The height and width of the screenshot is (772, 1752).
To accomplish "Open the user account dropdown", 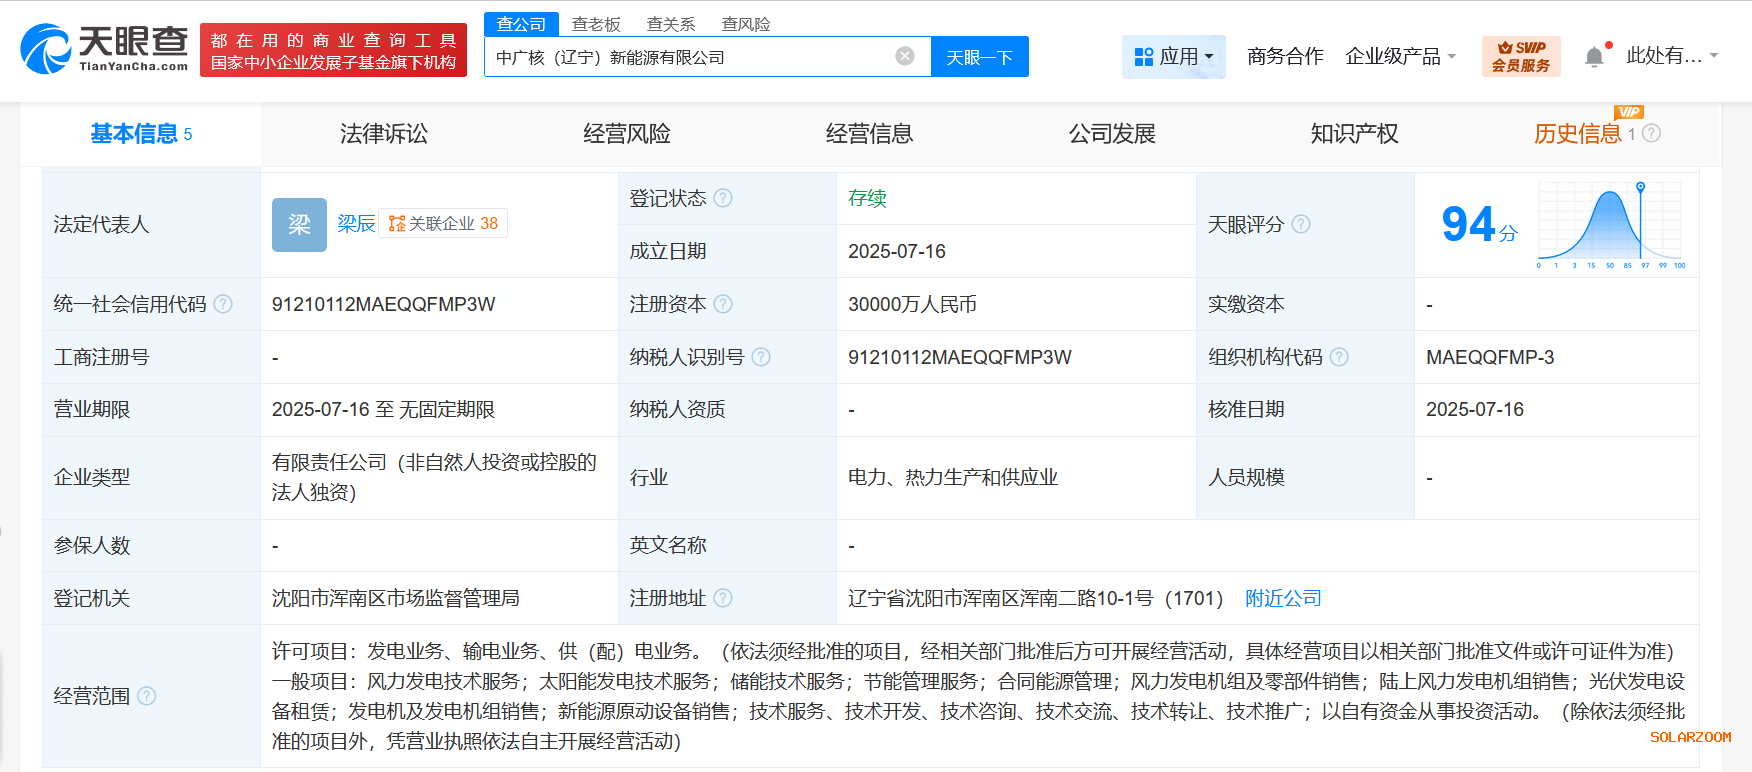I will pos(1671,56).
